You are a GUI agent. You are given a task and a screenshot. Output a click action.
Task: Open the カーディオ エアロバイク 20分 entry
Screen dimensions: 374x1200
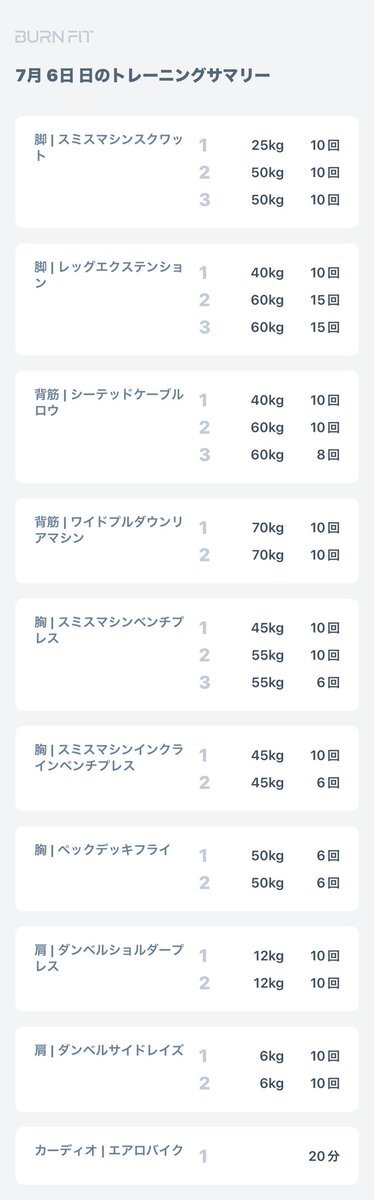pyautogui.click(x=187, y=1155)
